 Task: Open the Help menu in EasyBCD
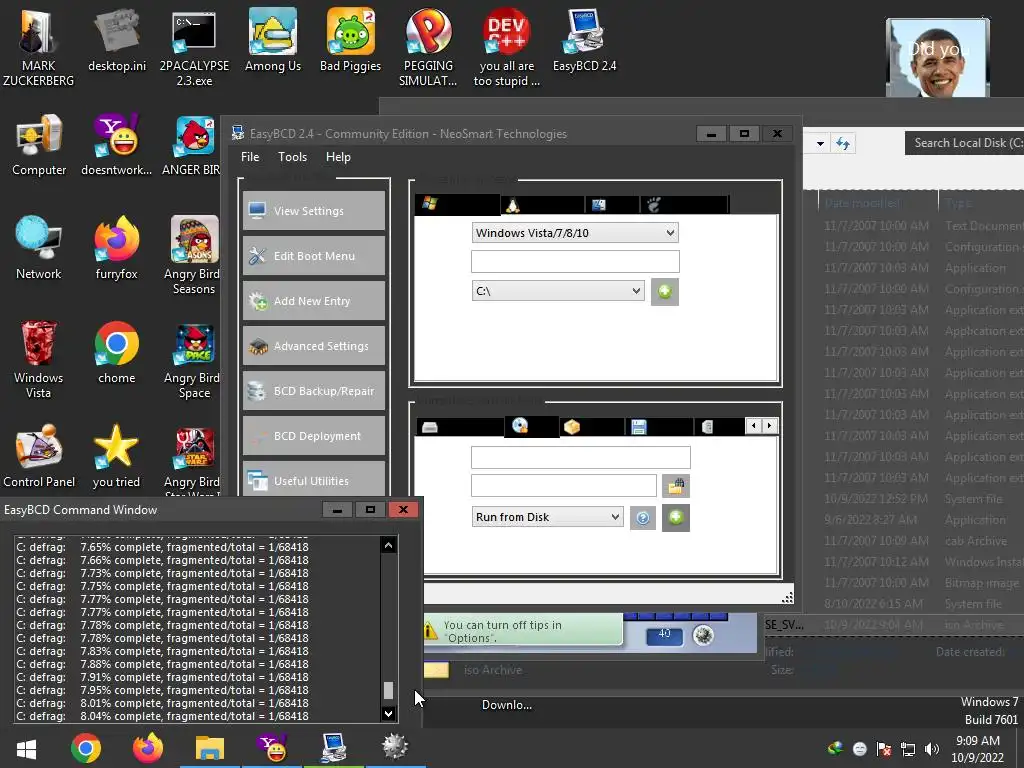(338, 157)
